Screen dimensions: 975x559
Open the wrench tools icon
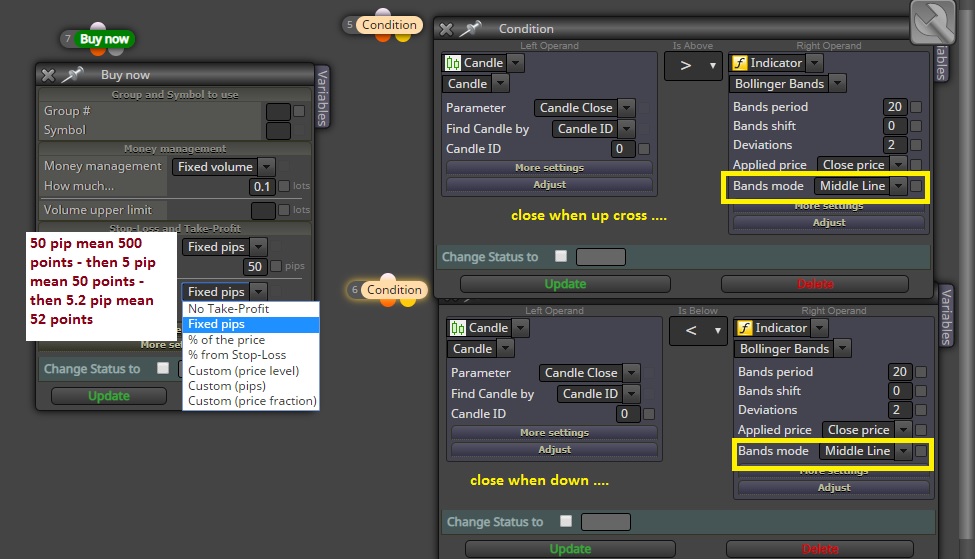coord(933,22)
